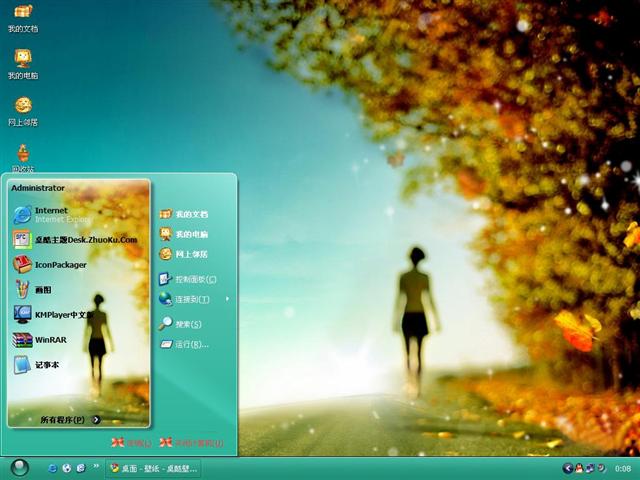Image resolution: width=640 pixels, height=480 pixels.
Task: Open 网上邻居 in the Start menu right column
Action: click(x=184, y=254)
